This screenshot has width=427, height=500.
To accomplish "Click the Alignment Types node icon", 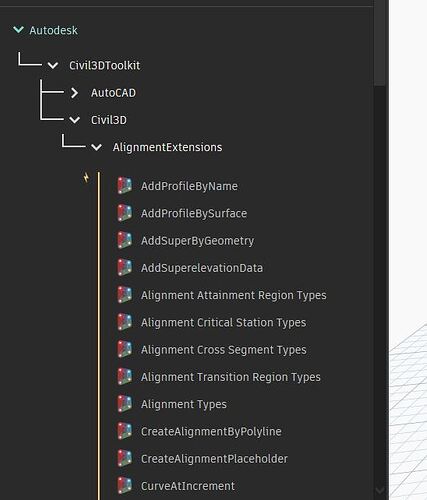I will (125, 404).
